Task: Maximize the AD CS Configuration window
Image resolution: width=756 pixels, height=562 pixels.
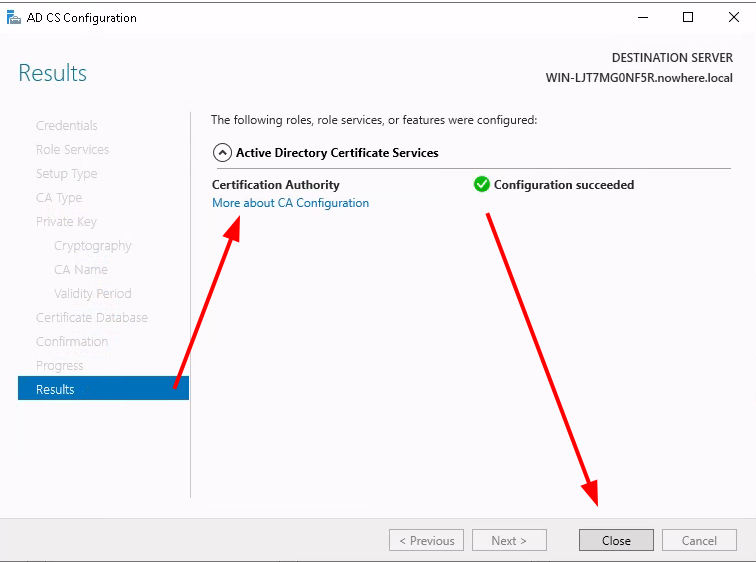Action: pos(688,17)
